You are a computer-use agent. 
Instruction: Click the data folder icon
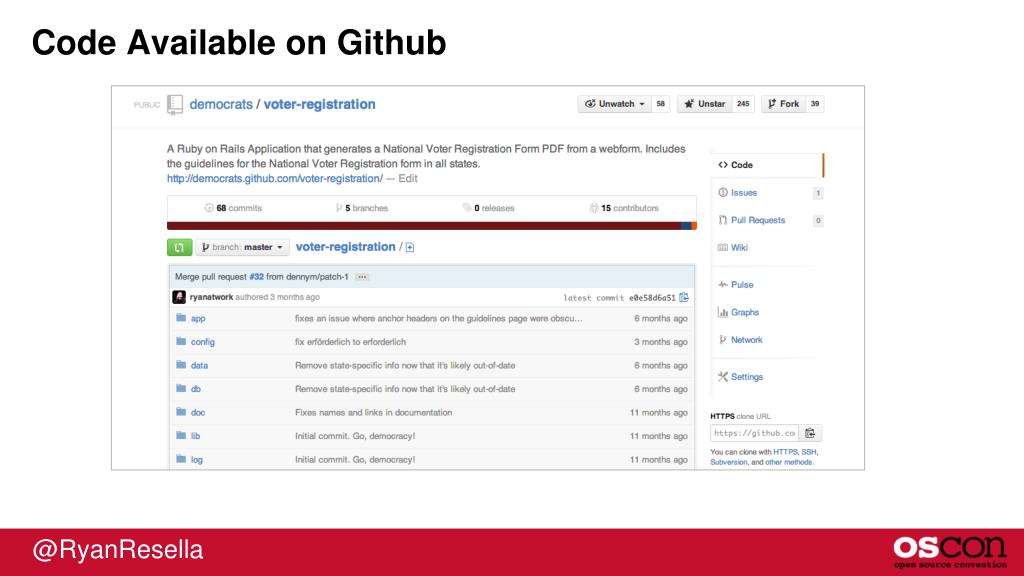click(x=181, y=365)
